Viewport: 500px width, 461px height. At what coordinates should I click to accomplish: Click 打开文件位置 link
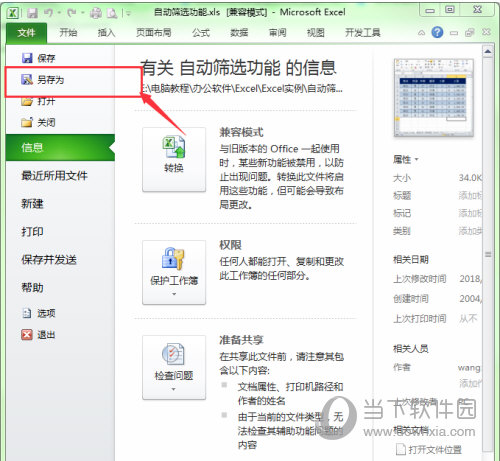click(x=429, y=450)
